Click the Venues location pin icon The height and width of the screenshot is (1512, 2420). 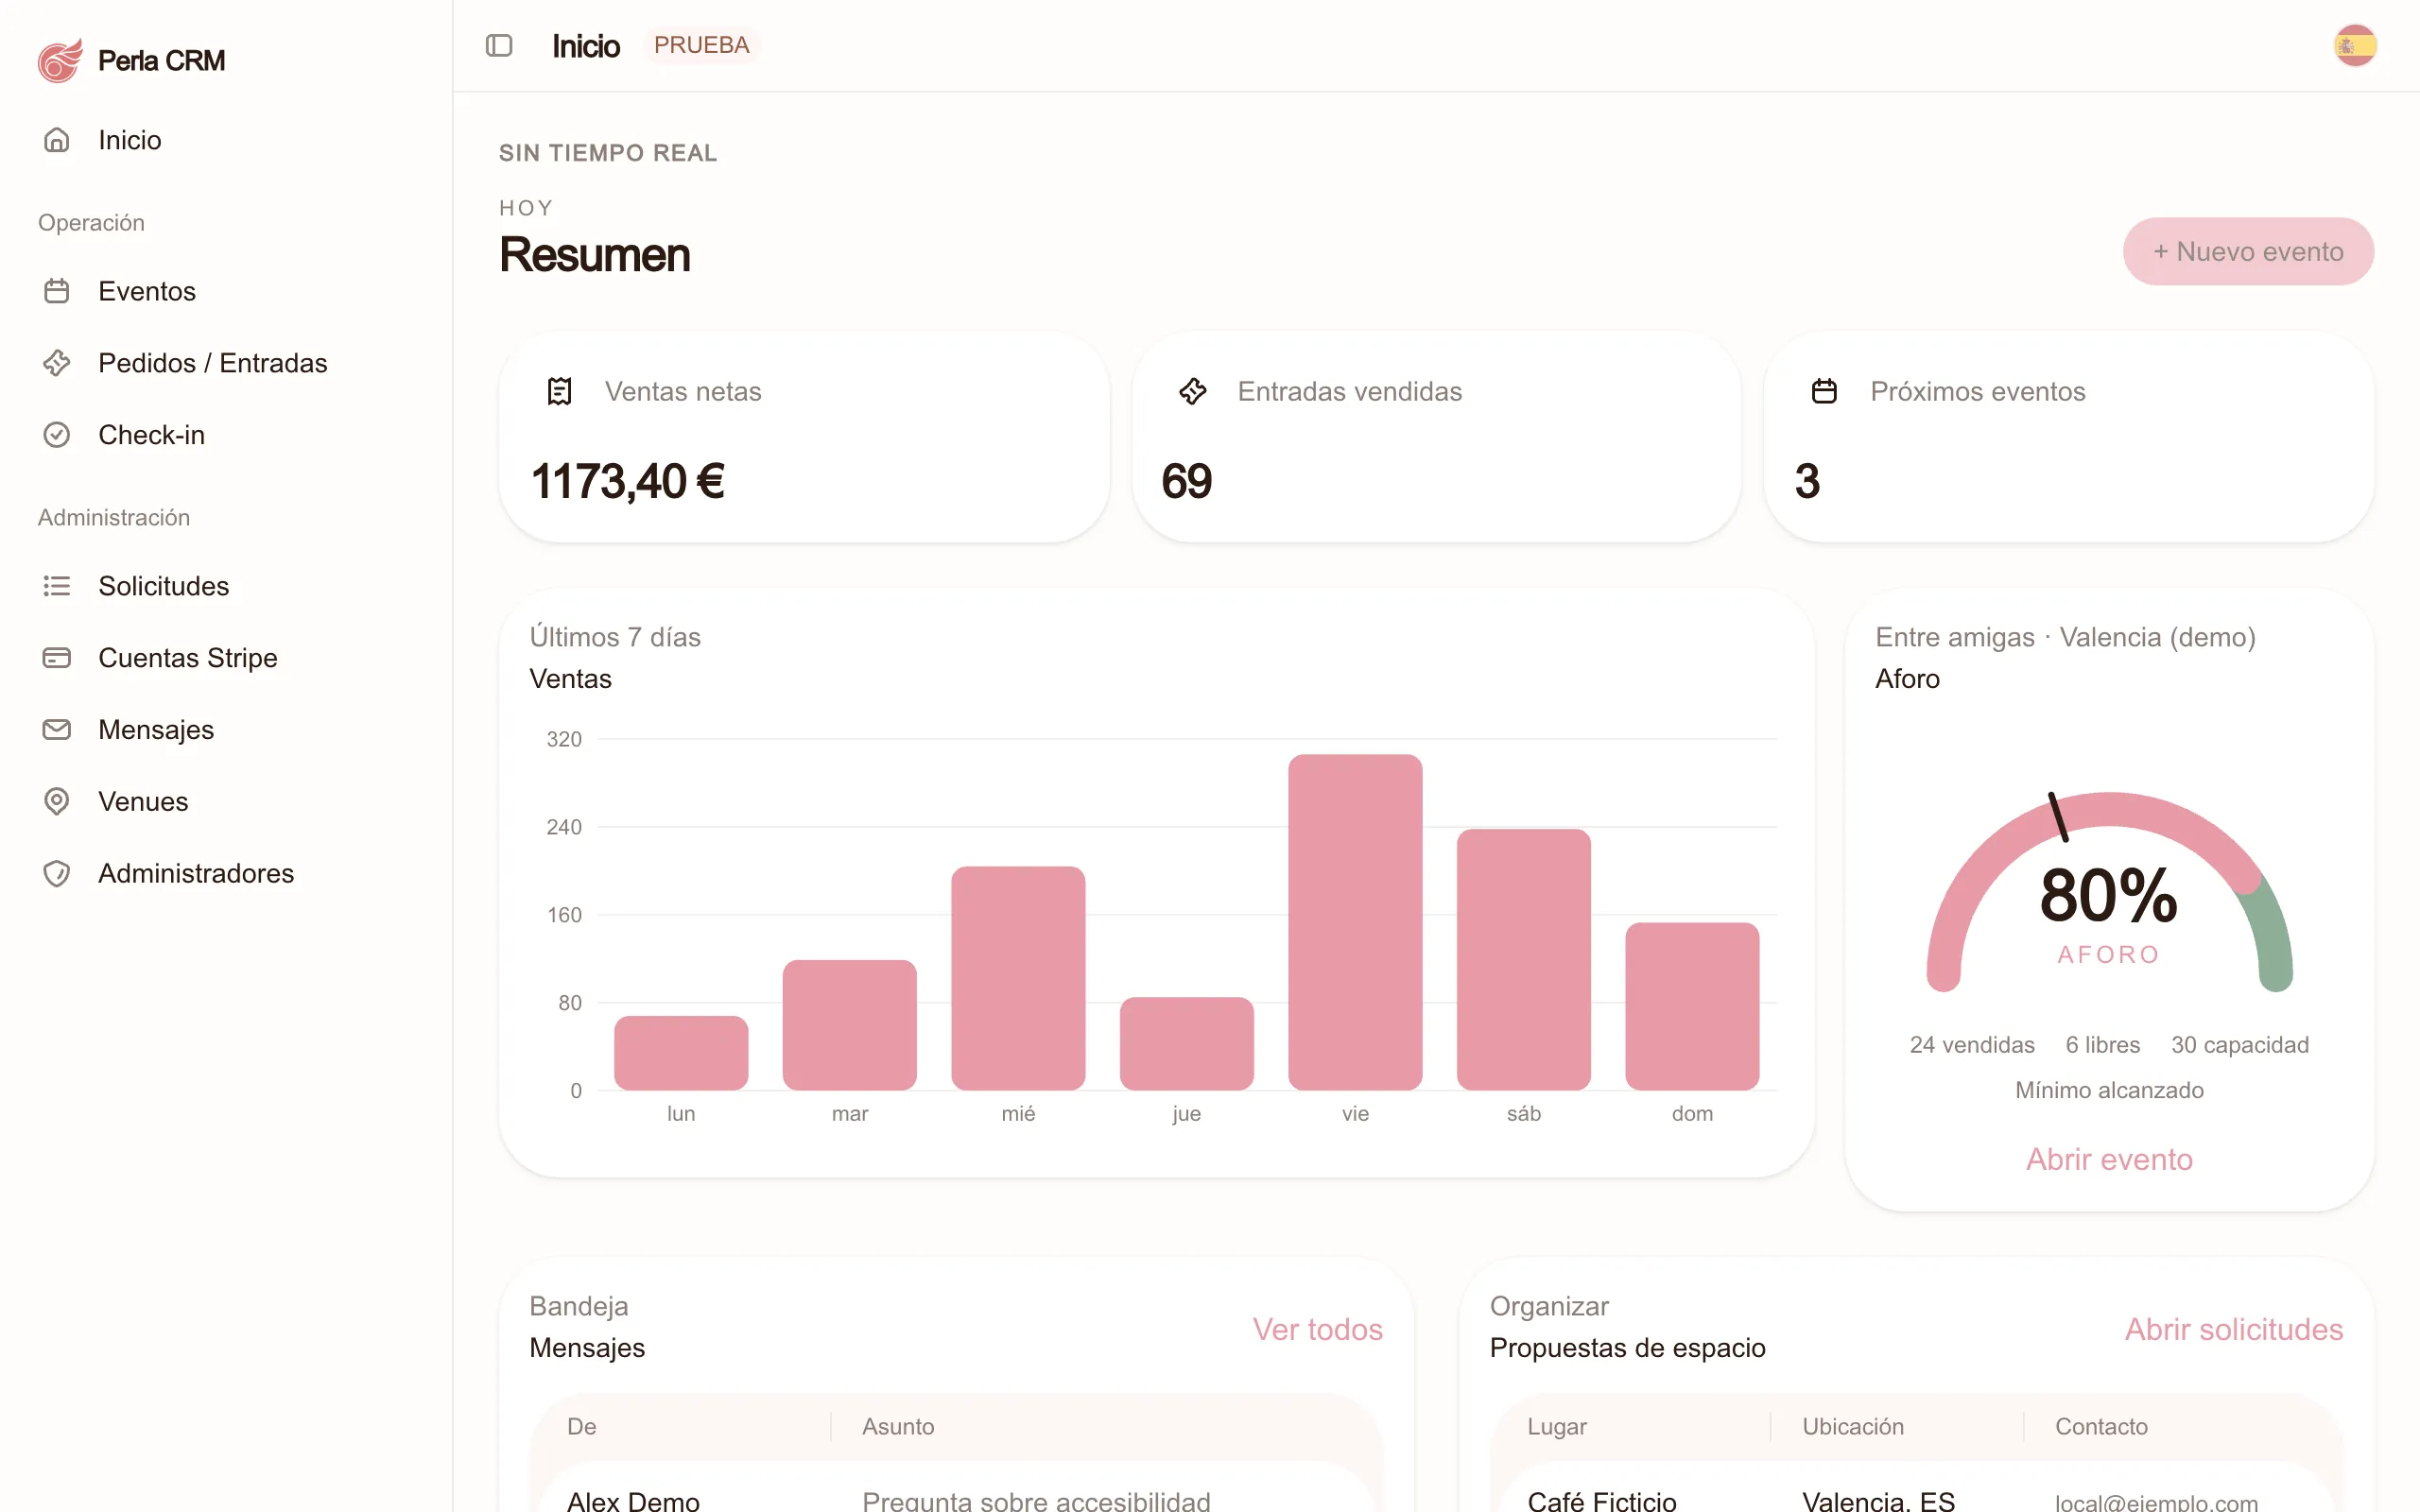tap(57, 802)
